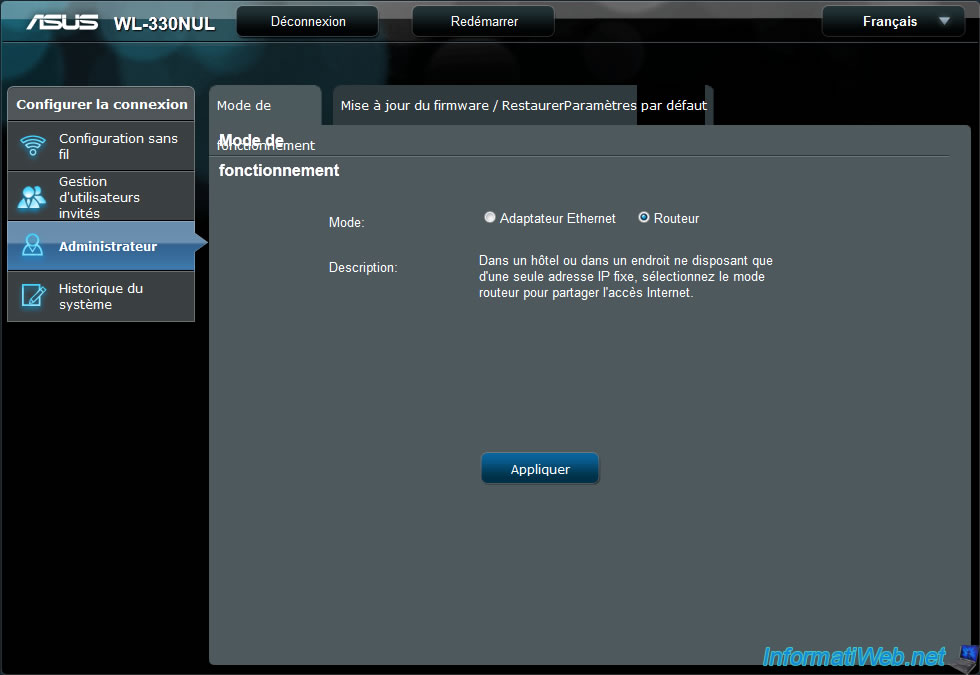
Task: Open the Français language dropdown
Action: coord(893,22)
